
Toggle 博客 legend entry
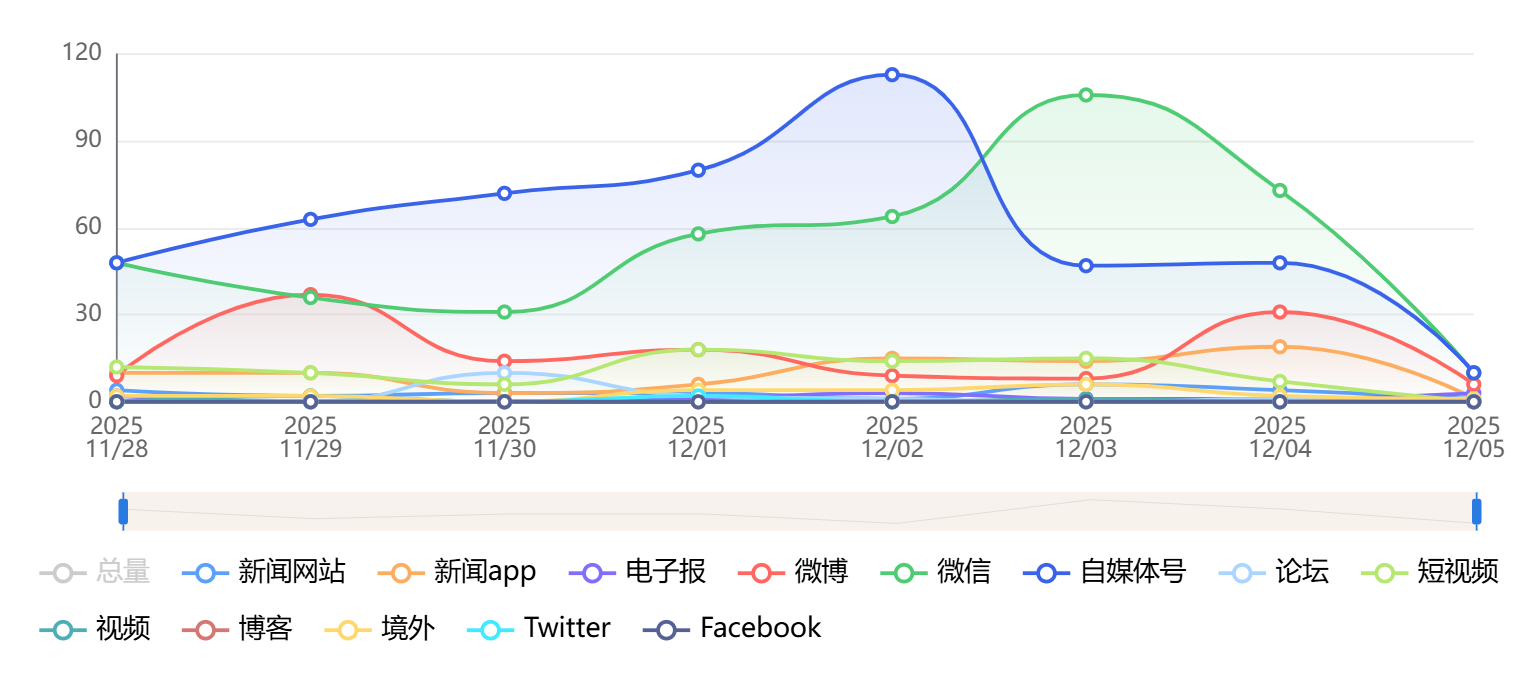238,629
